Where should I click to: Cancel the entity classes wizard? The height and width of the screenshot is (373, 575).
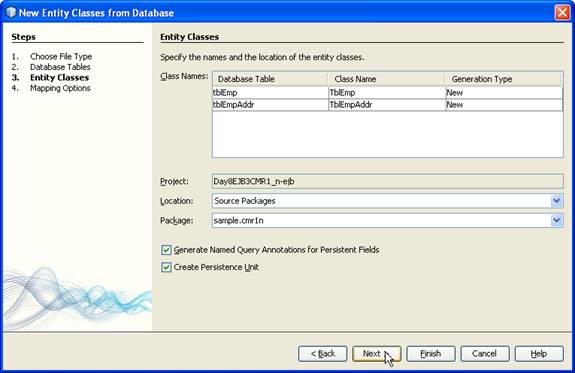click(x=485, y=354)
